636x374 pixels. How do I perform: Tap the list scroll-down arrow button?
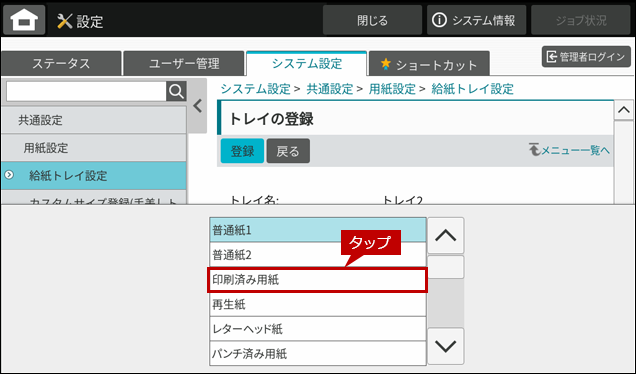pyautogui.click(x=446, y=346)
